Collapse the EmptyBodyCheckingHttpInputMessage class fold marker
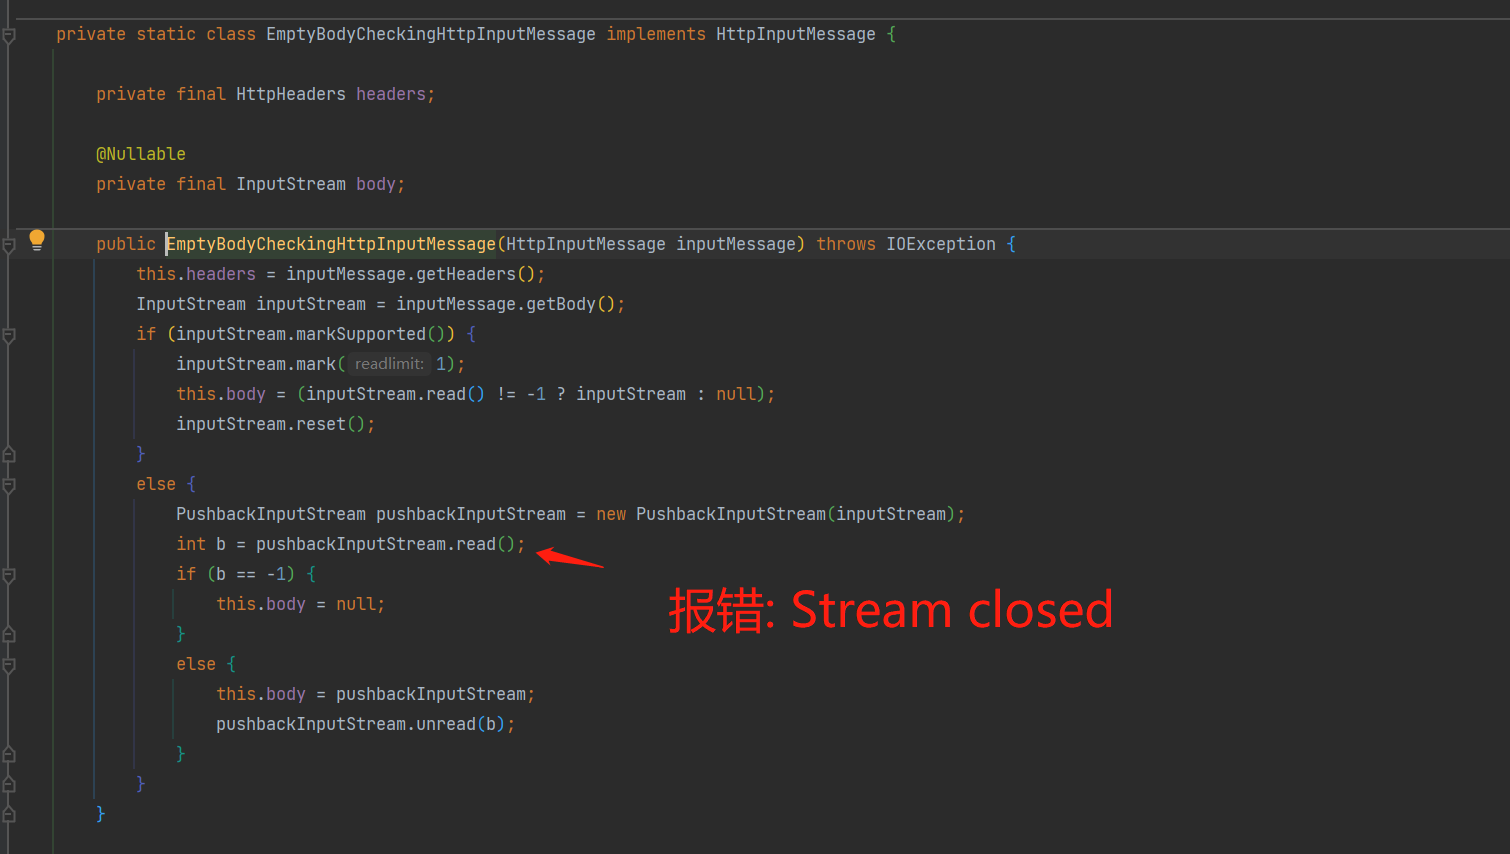 (x=8, y=34)
